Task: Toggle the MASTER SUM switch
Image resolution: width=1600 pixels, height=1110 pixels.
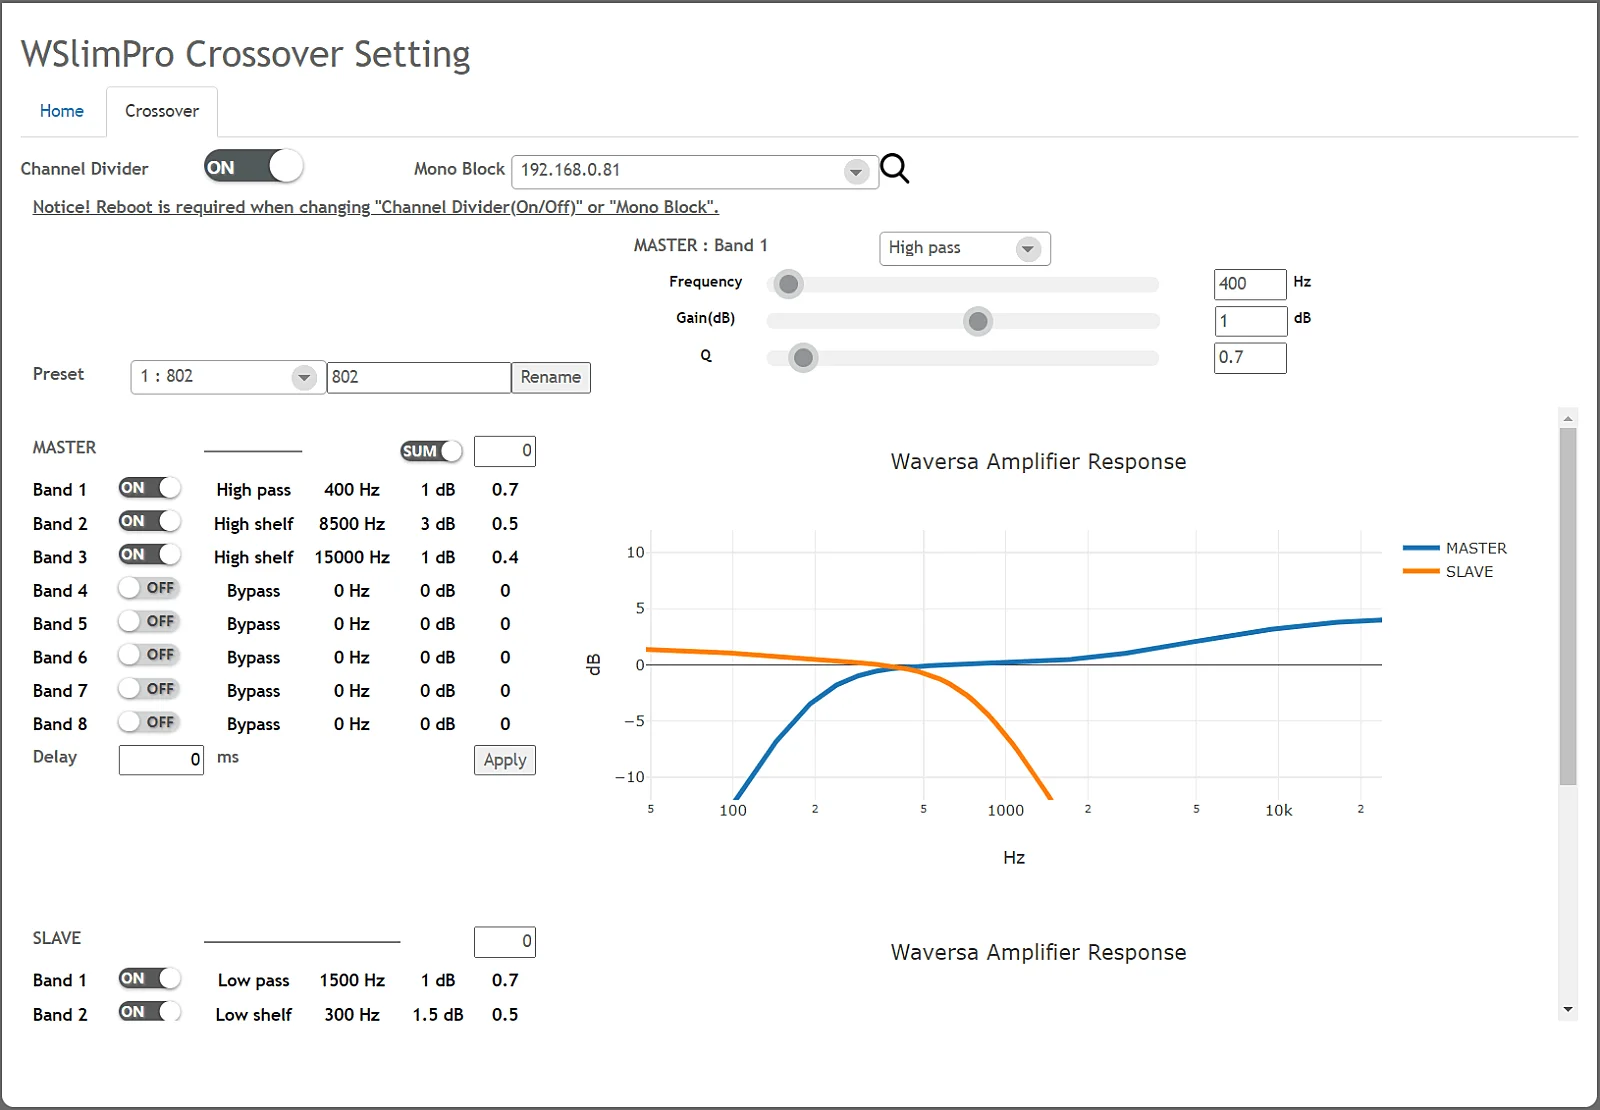Action: pyautogui.click(x=431, y=451)
